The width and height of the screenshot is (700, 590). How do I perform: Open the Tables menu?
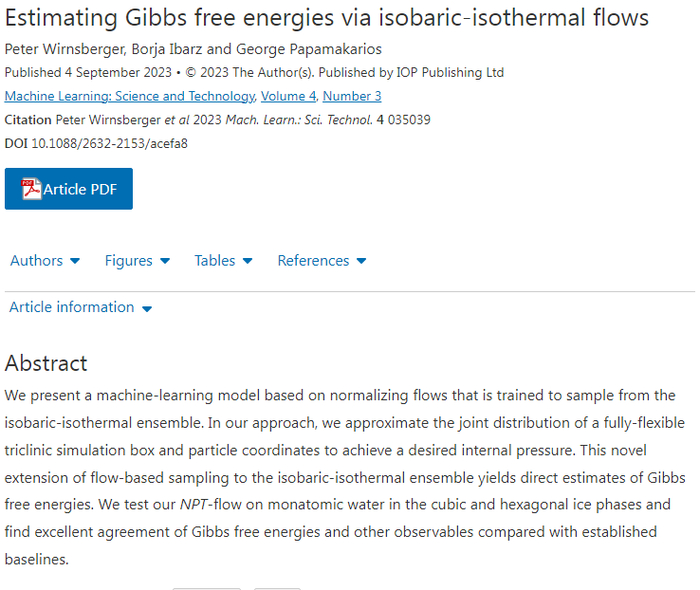tap(215, 261)
